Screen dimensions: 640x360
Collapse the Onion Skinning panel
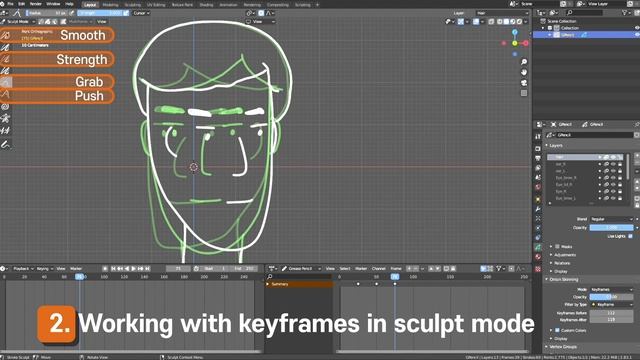(x=563, y=280)
